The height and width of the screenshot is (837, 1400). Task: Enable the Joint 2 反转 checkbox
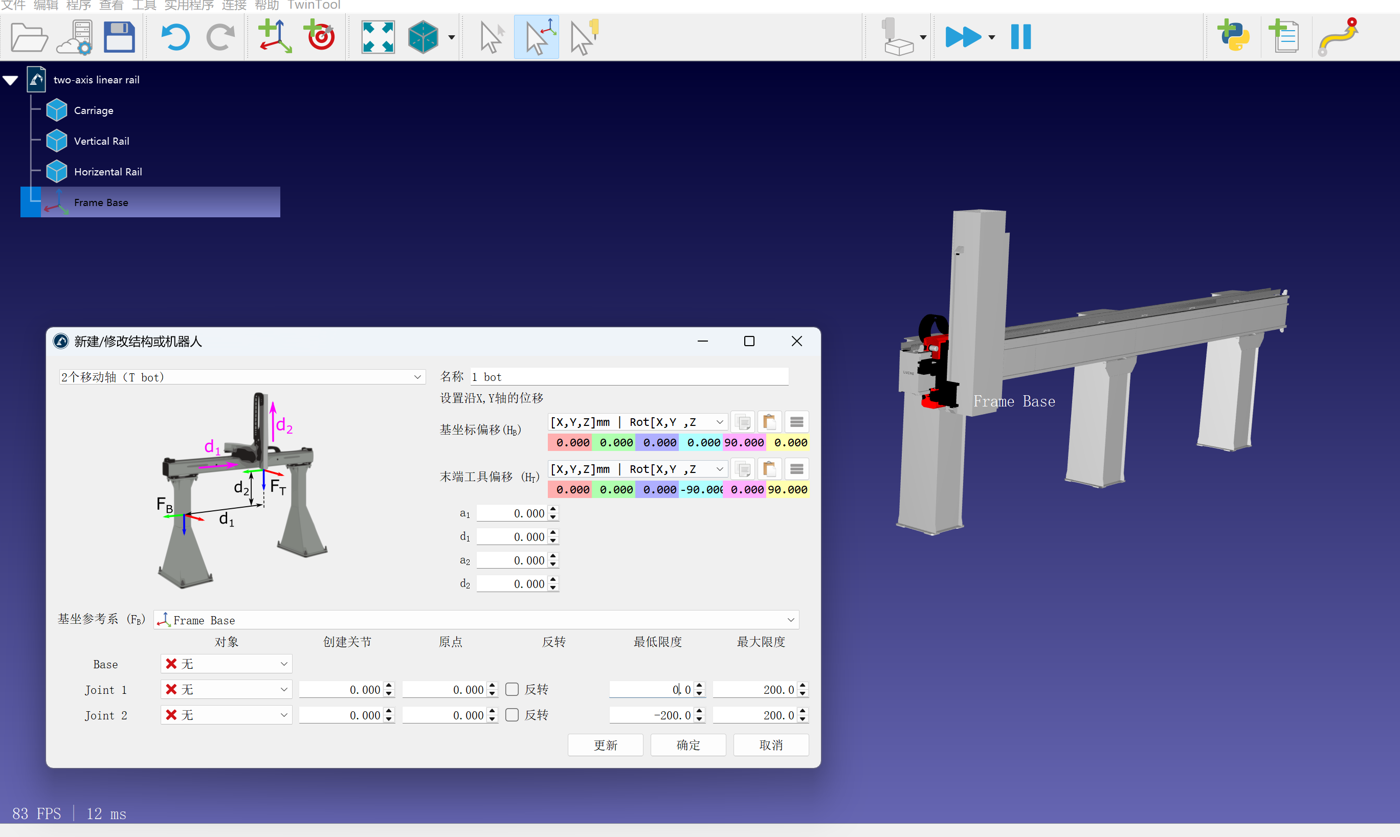tap(512, 715)
